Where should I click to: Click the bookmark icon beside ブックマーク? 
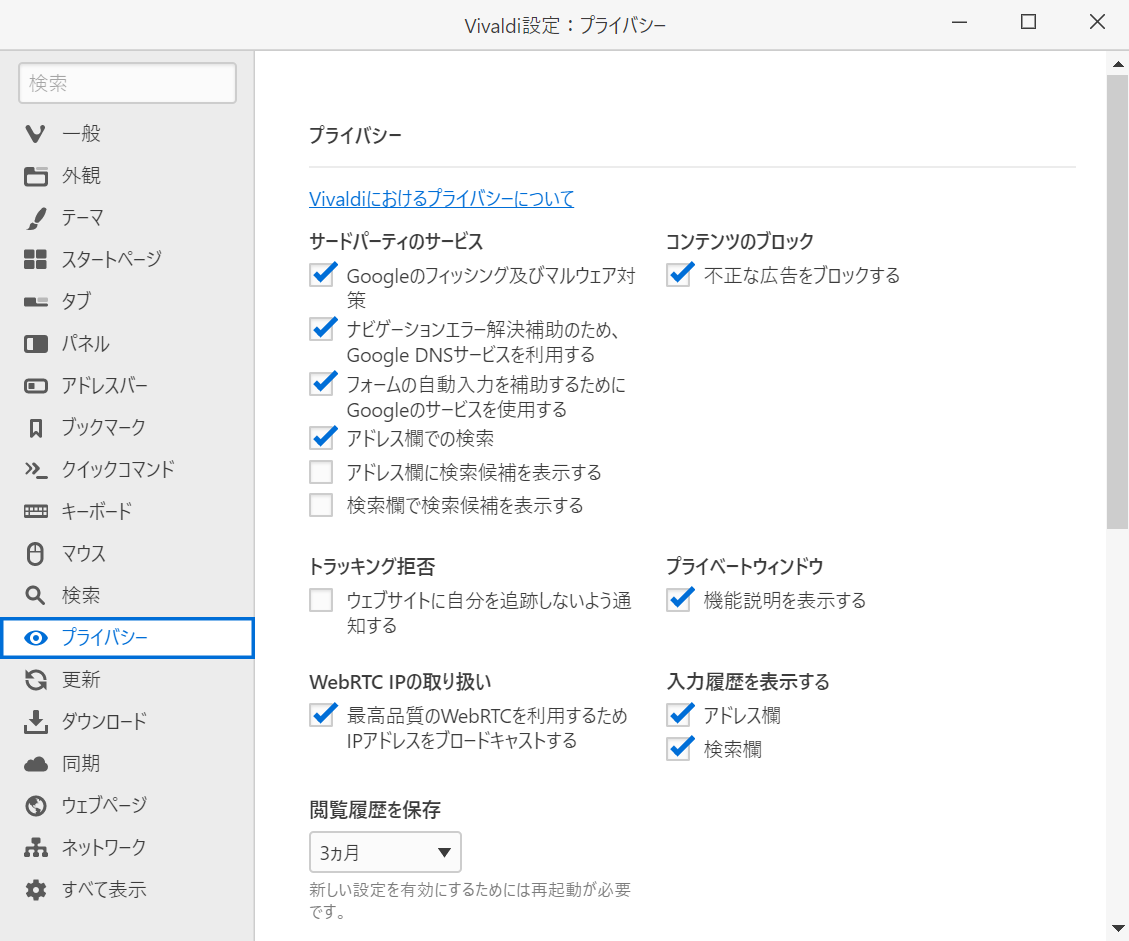pos(35,428)
